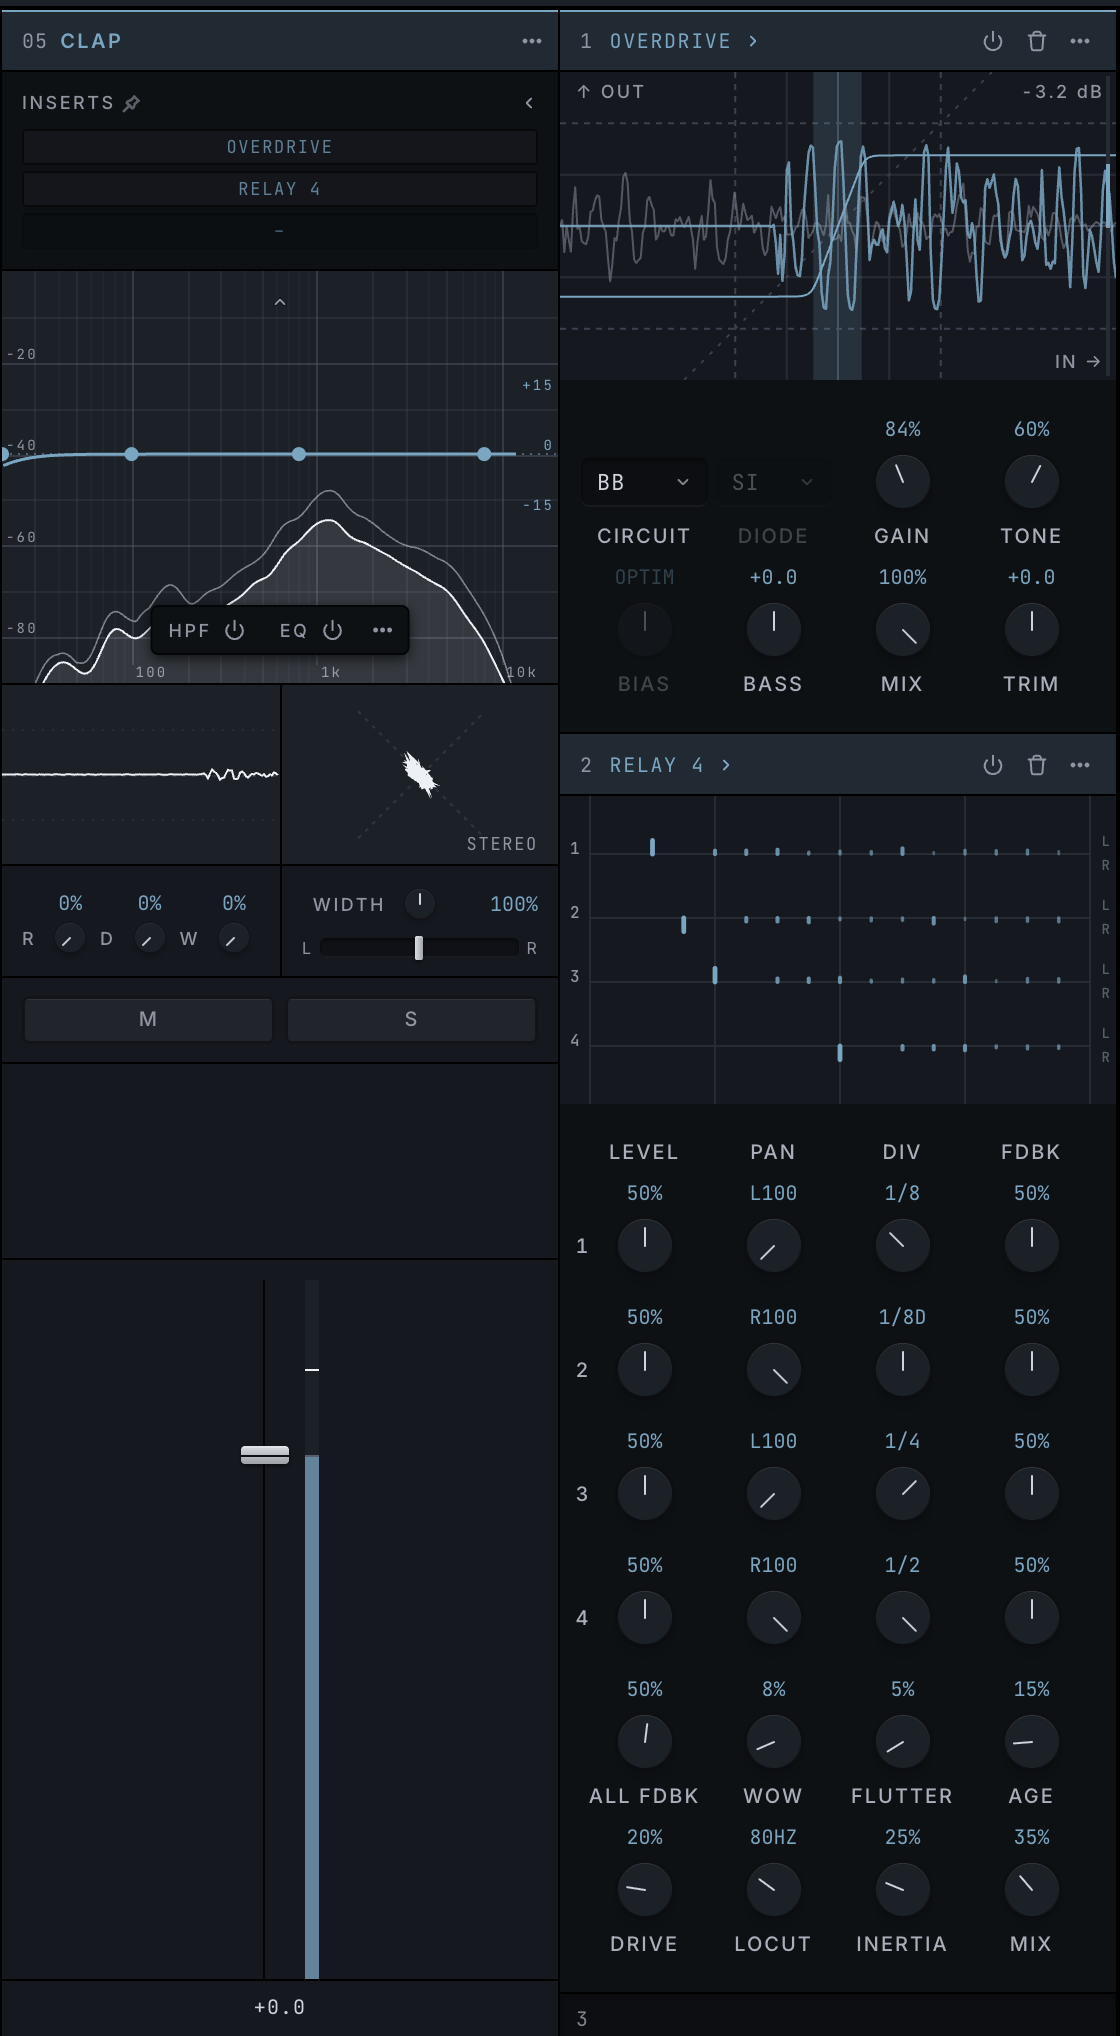Image resolution: width=1120 pixels, height=2036 pixels.
Task: Click tap 1 PAN knob at L100
Action: point(773,1245)
